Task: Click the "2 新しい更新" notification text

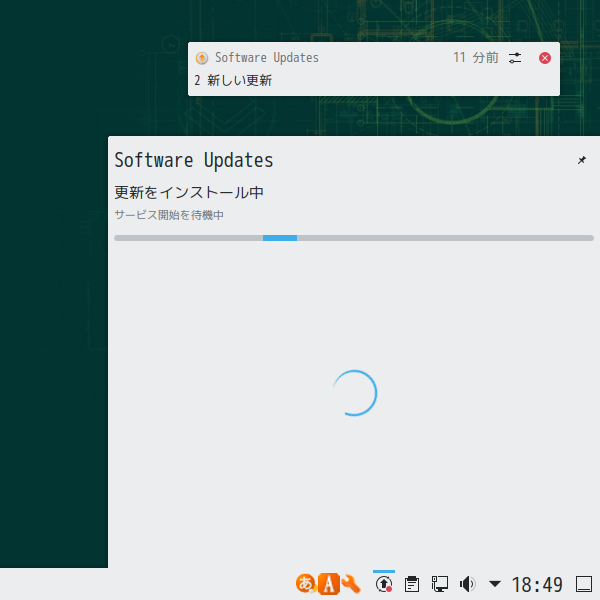Action: [x=233, y=80]
